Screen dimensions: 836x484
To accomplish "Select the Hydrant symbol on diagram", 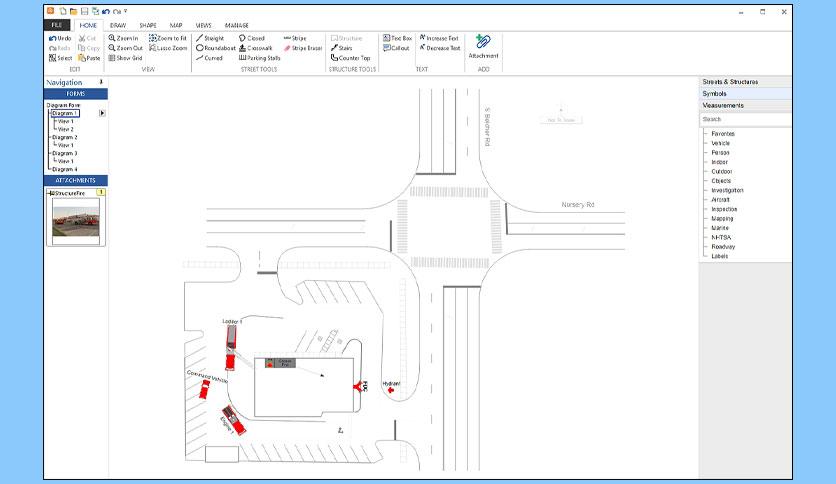I will (x=391, y=390).
